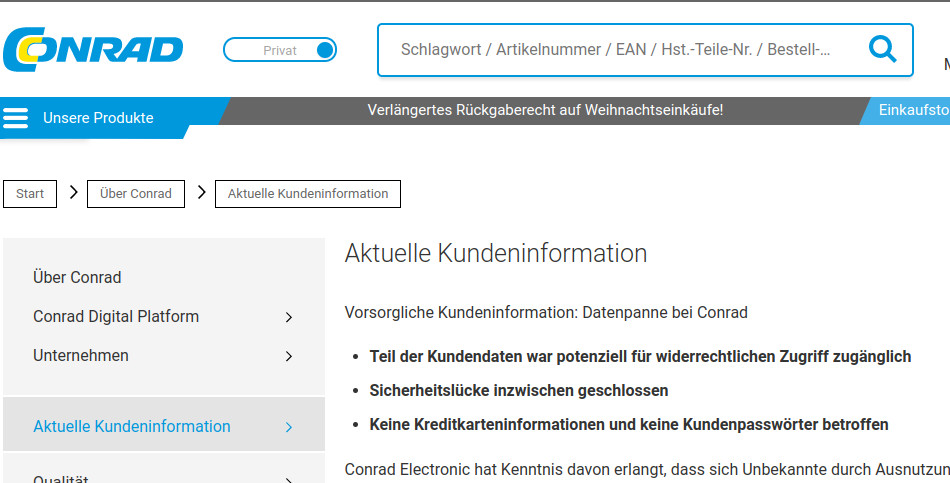Screen dimensions: 950x483
Task: Open Über Conrad breadcrumb
Action: click(136, 194)
